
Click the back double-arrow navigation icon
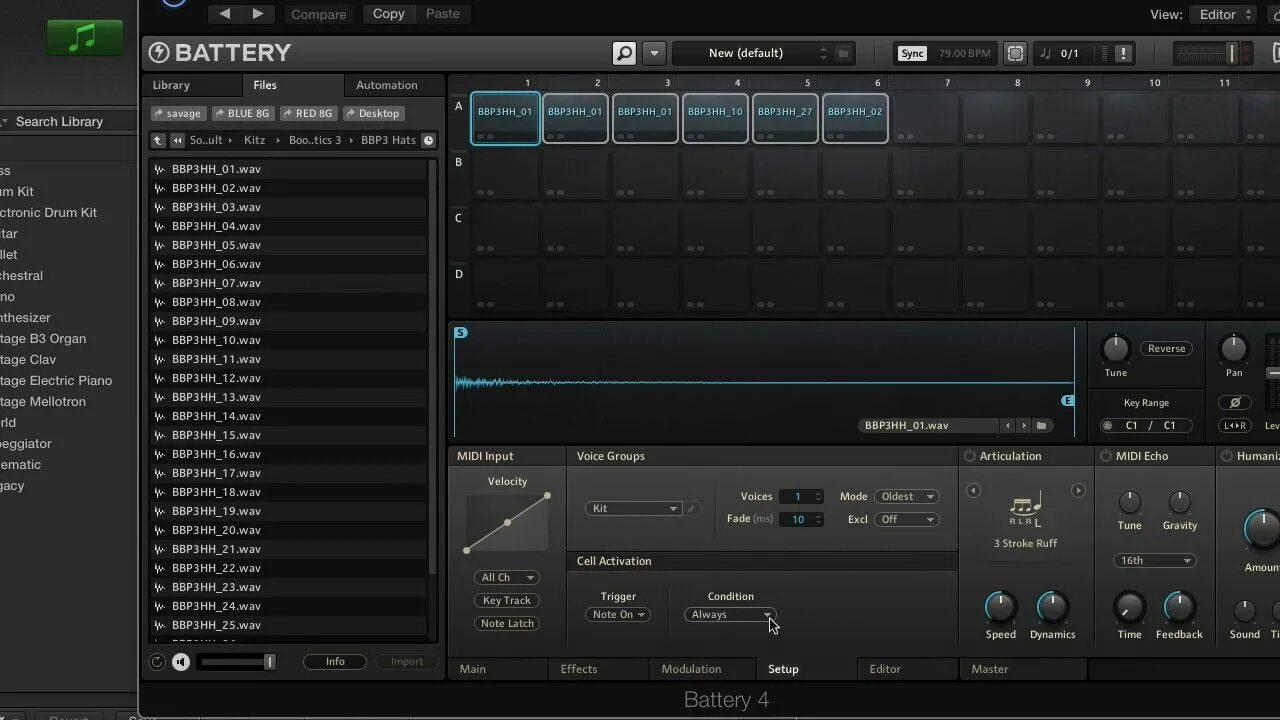(177, 140)
